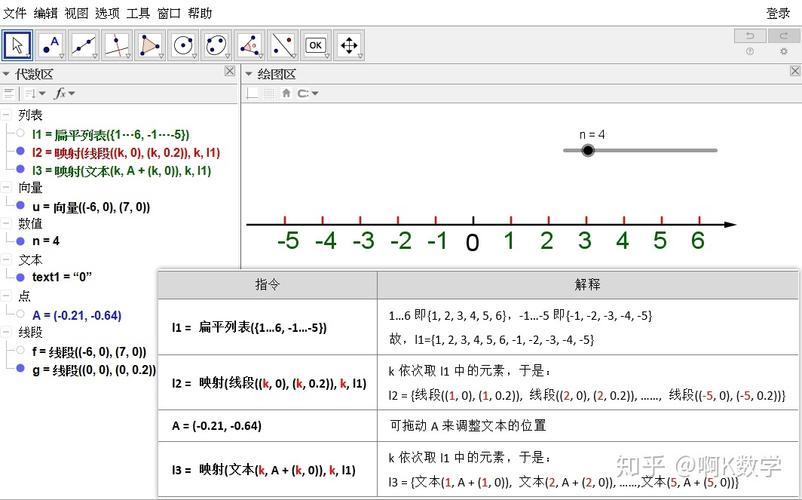The height and width of the screenshot is (500, 802).
Task: Open the settings gear icon
Action: click(x=784, y=51)
